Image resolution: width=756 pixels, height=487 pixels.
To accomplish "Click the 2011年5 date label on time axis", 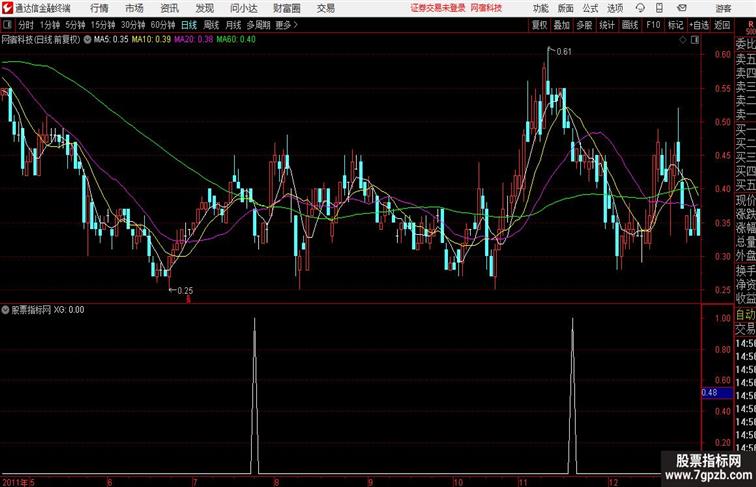I will pos(18,482).
